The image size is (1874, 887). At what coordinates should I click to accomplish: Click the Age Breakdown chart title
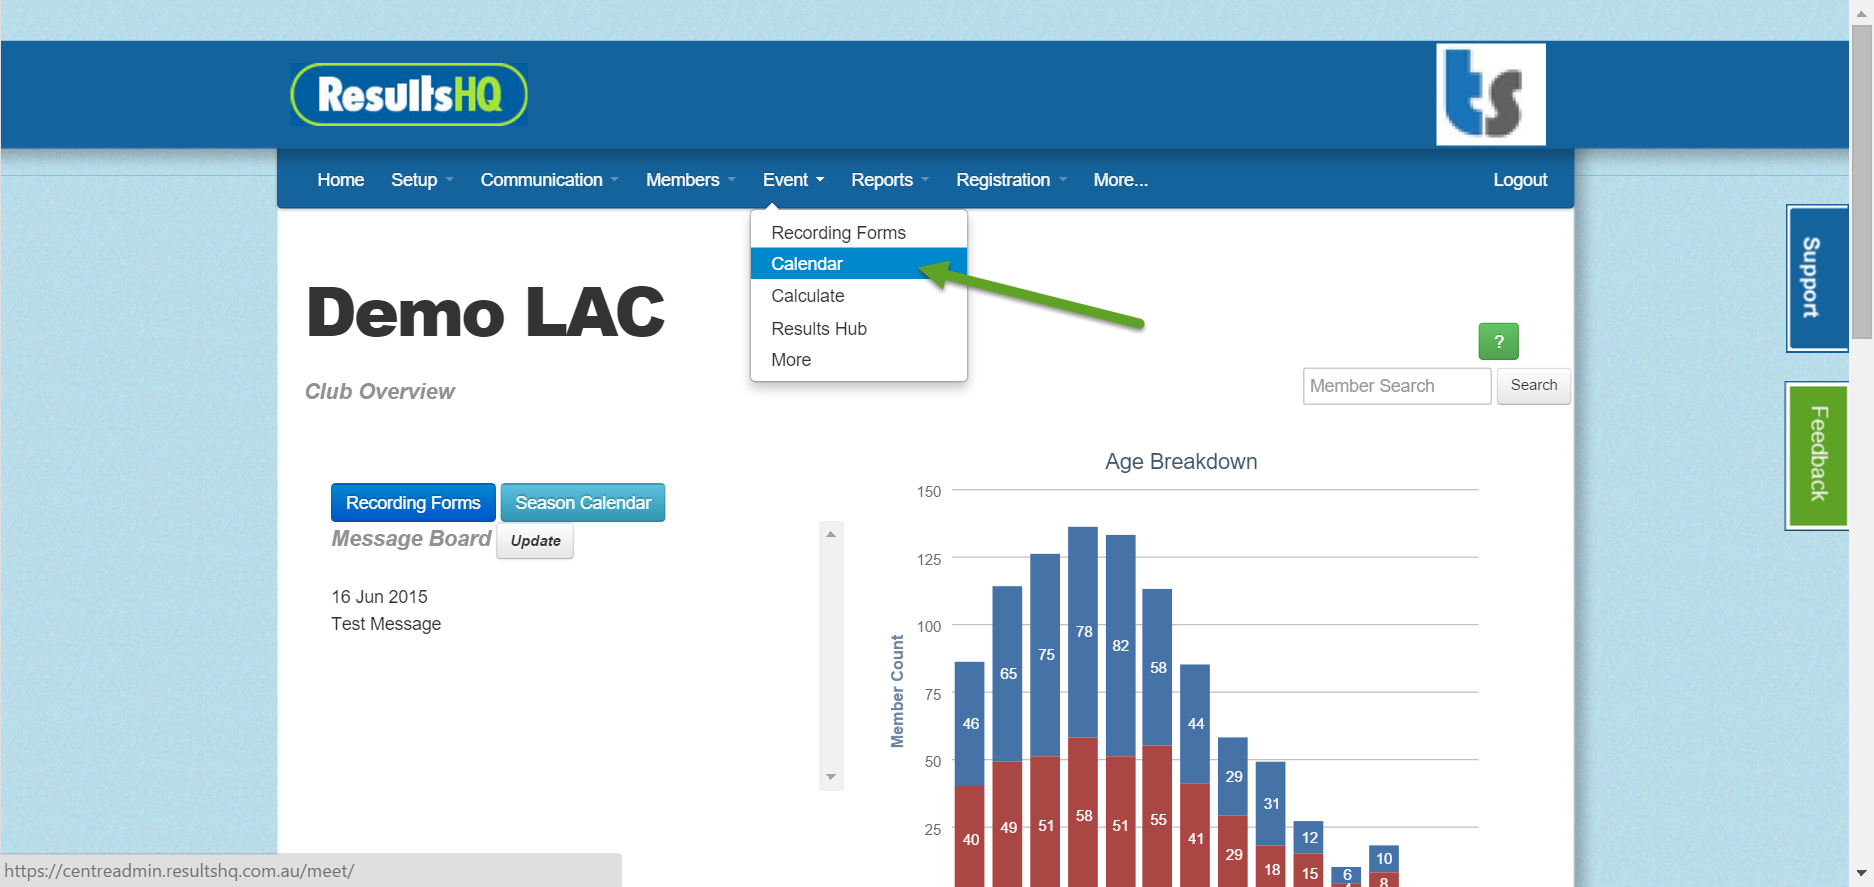(1181, 462)
